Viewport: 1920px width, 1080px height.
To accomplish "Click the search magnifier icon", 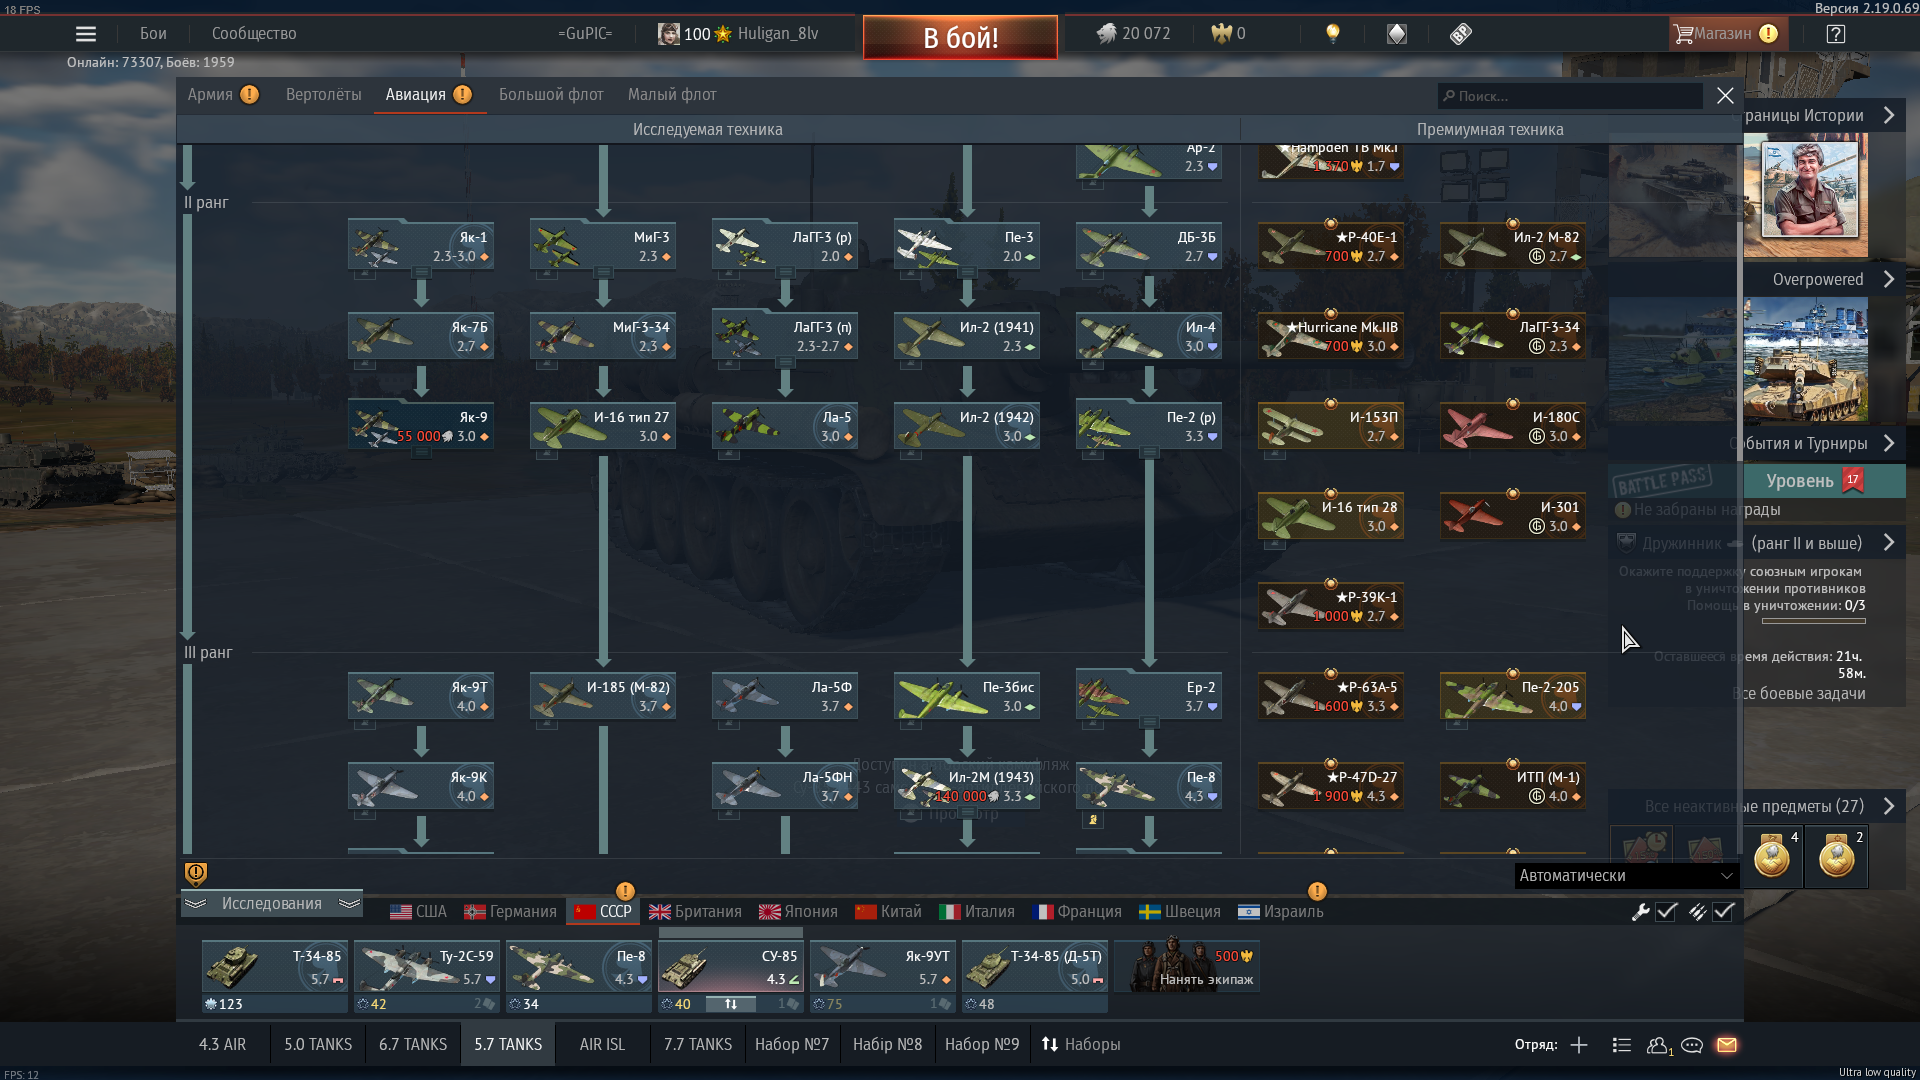I will pyautogui.click(x=1449, y=96).
